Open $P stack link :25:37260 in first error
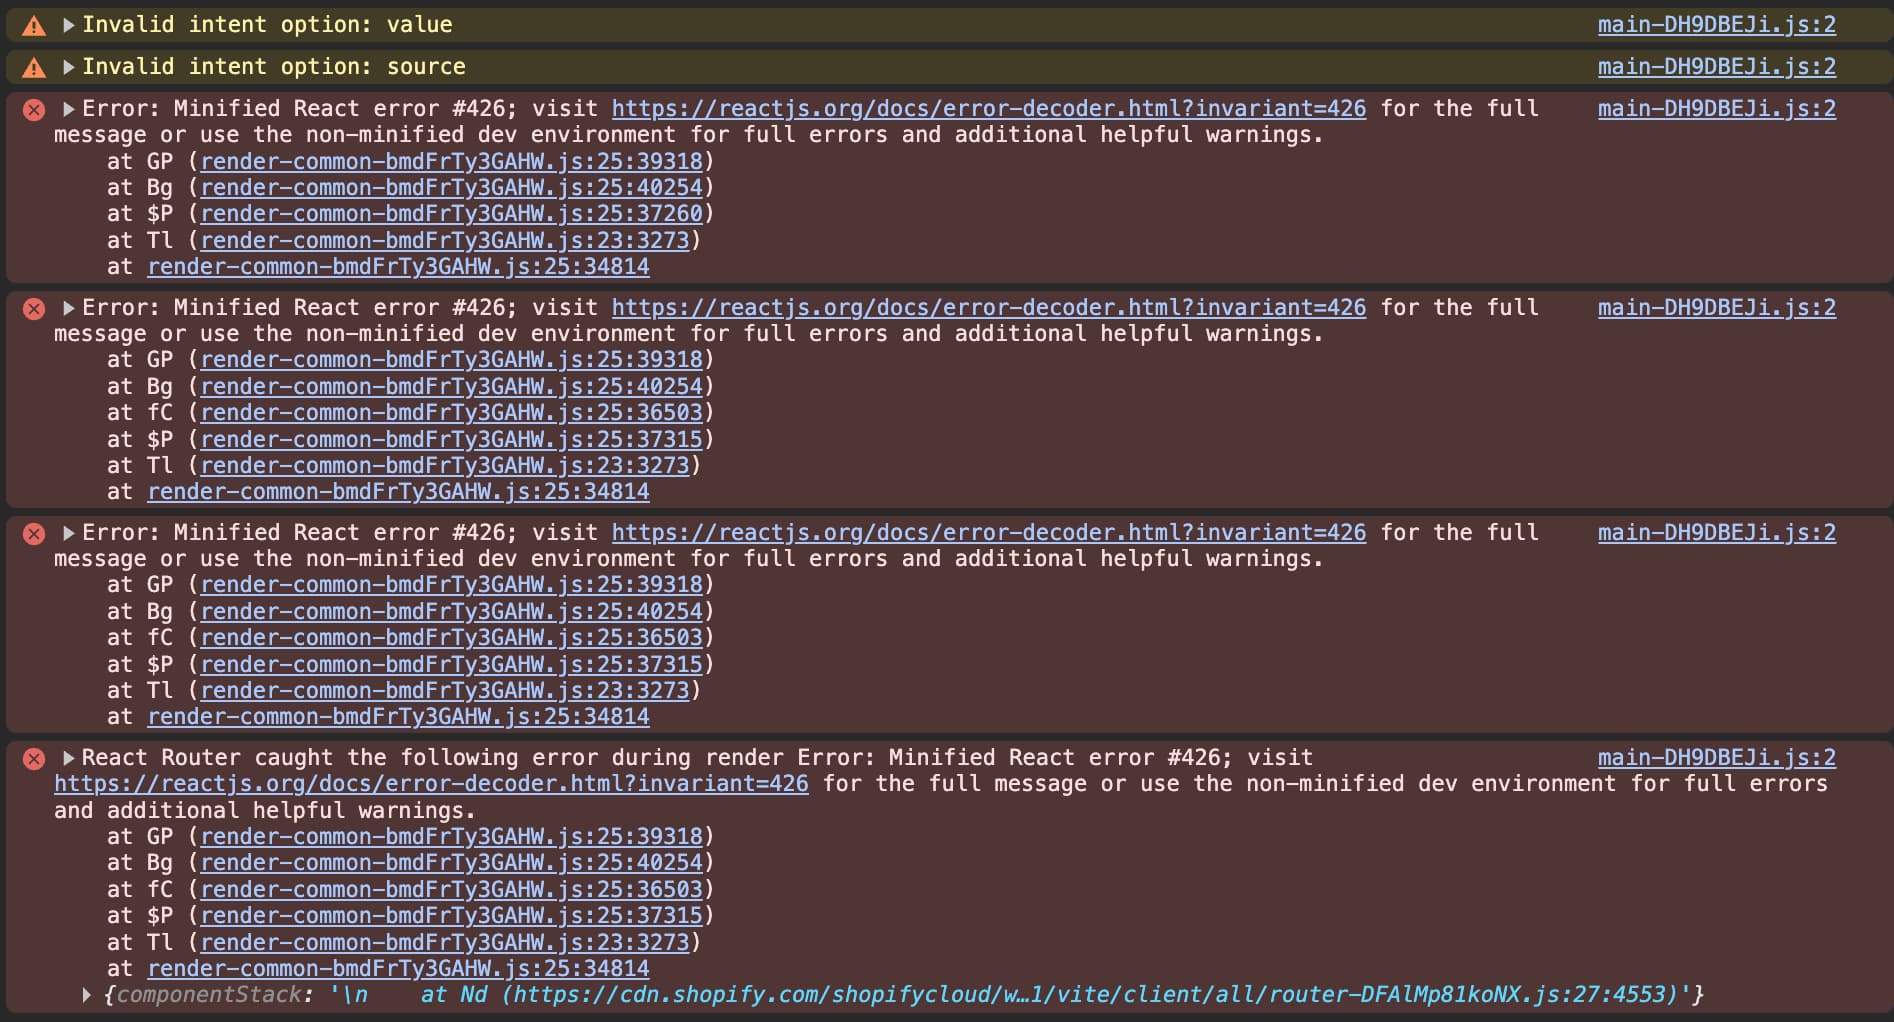This screenshot has height=1022, width=1894. tap(452, 214)
